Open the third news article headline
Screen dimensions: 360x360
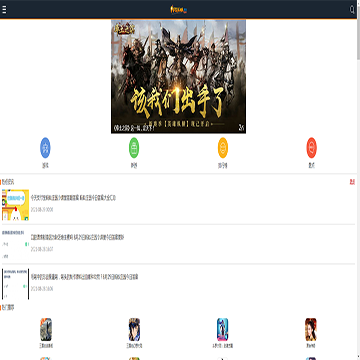tap(84, 277)
